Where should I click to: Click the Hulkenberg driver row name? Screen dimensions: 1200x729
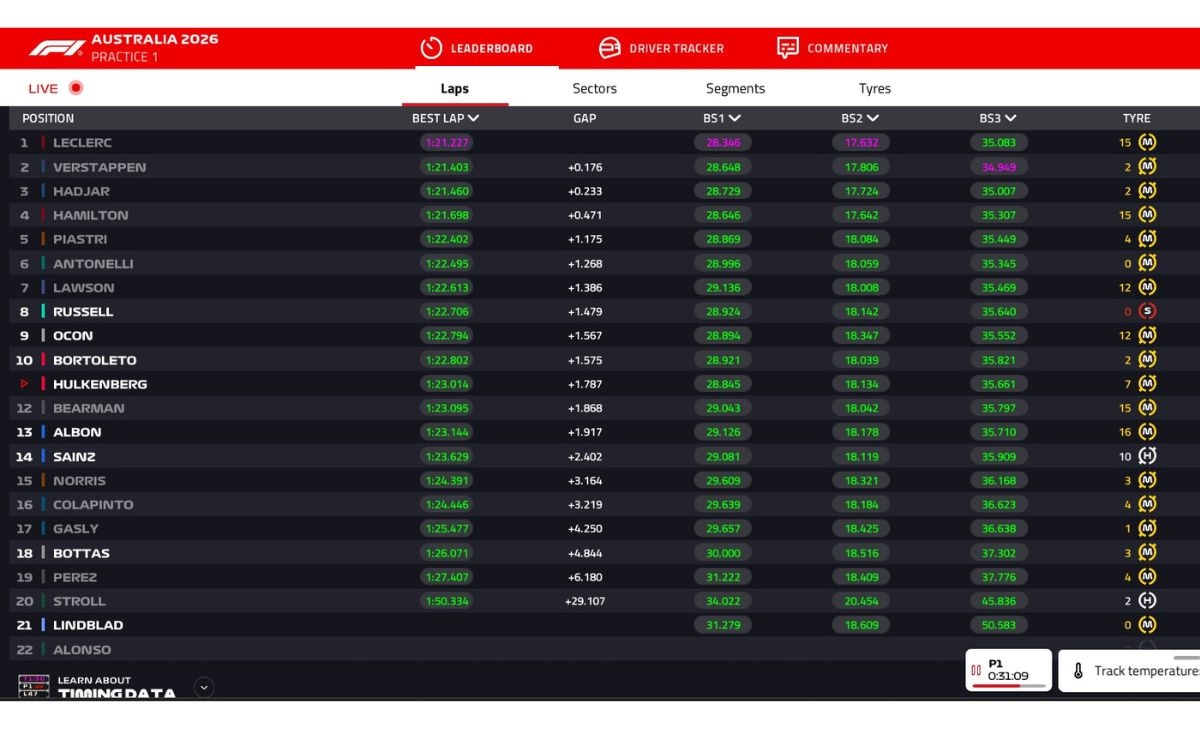point(100,384)
